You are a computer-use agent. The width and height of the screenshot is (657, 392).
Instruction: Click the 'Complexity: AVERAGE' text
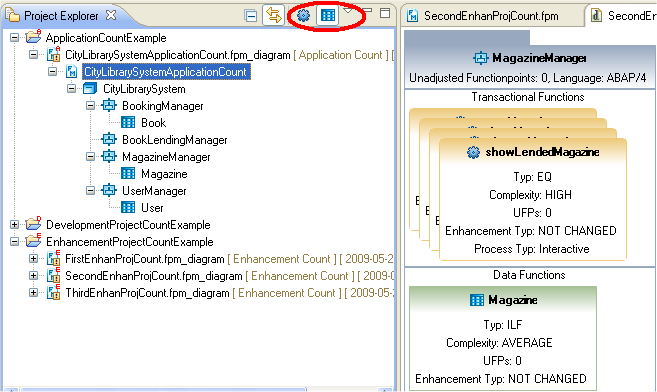[x=499, y=343]
